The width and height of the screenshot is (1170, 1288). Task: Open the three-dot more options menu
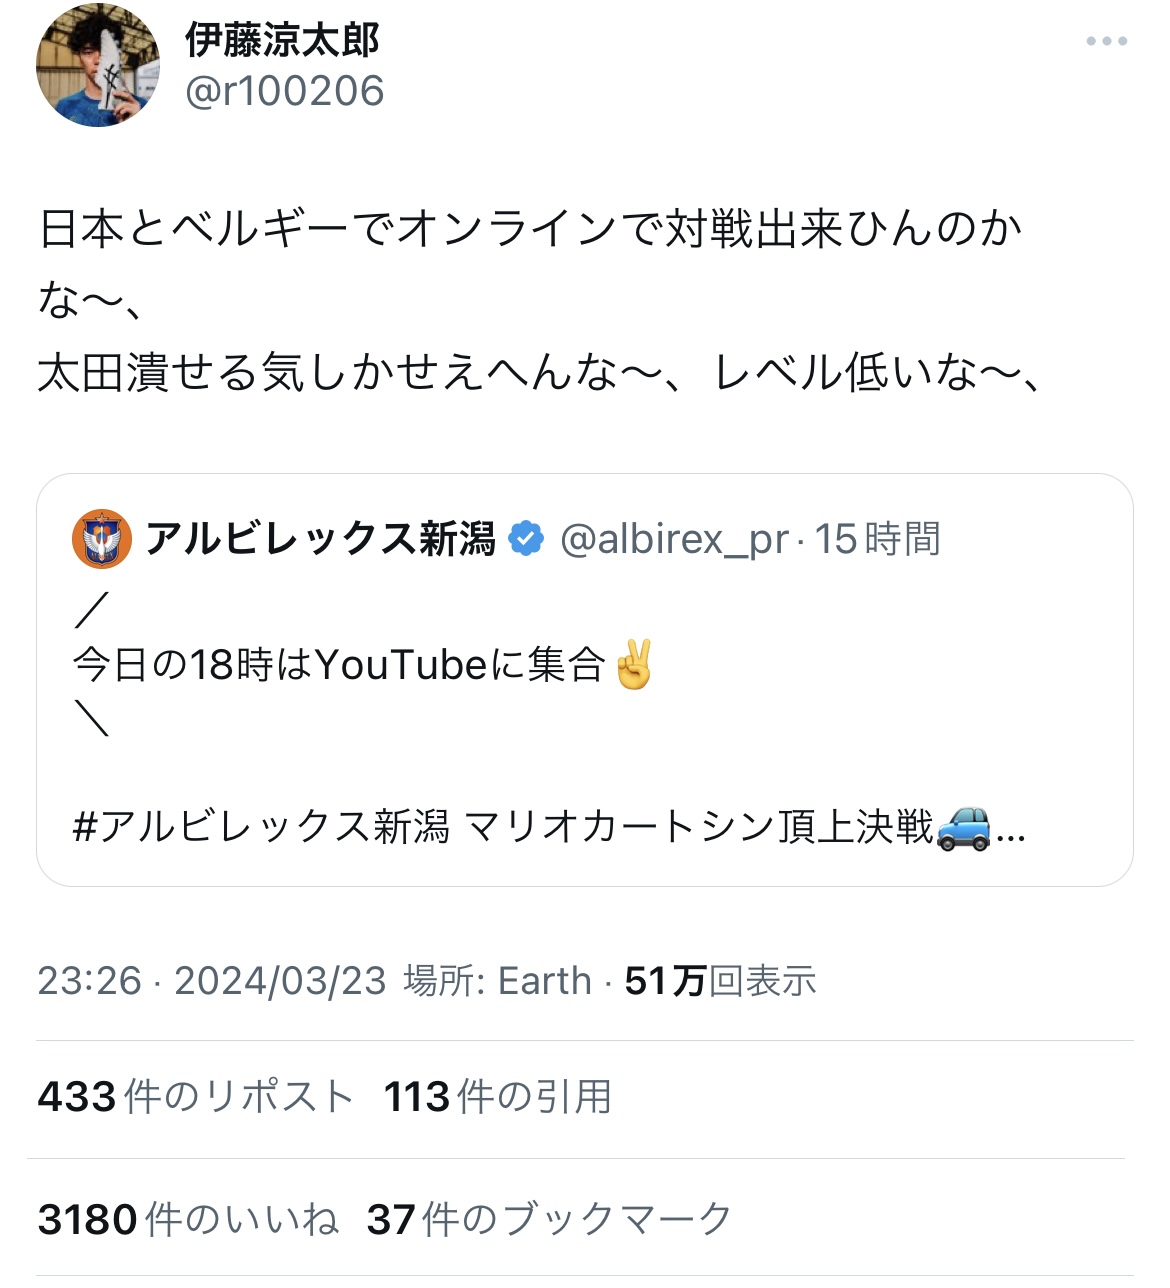coord(1106,42)
